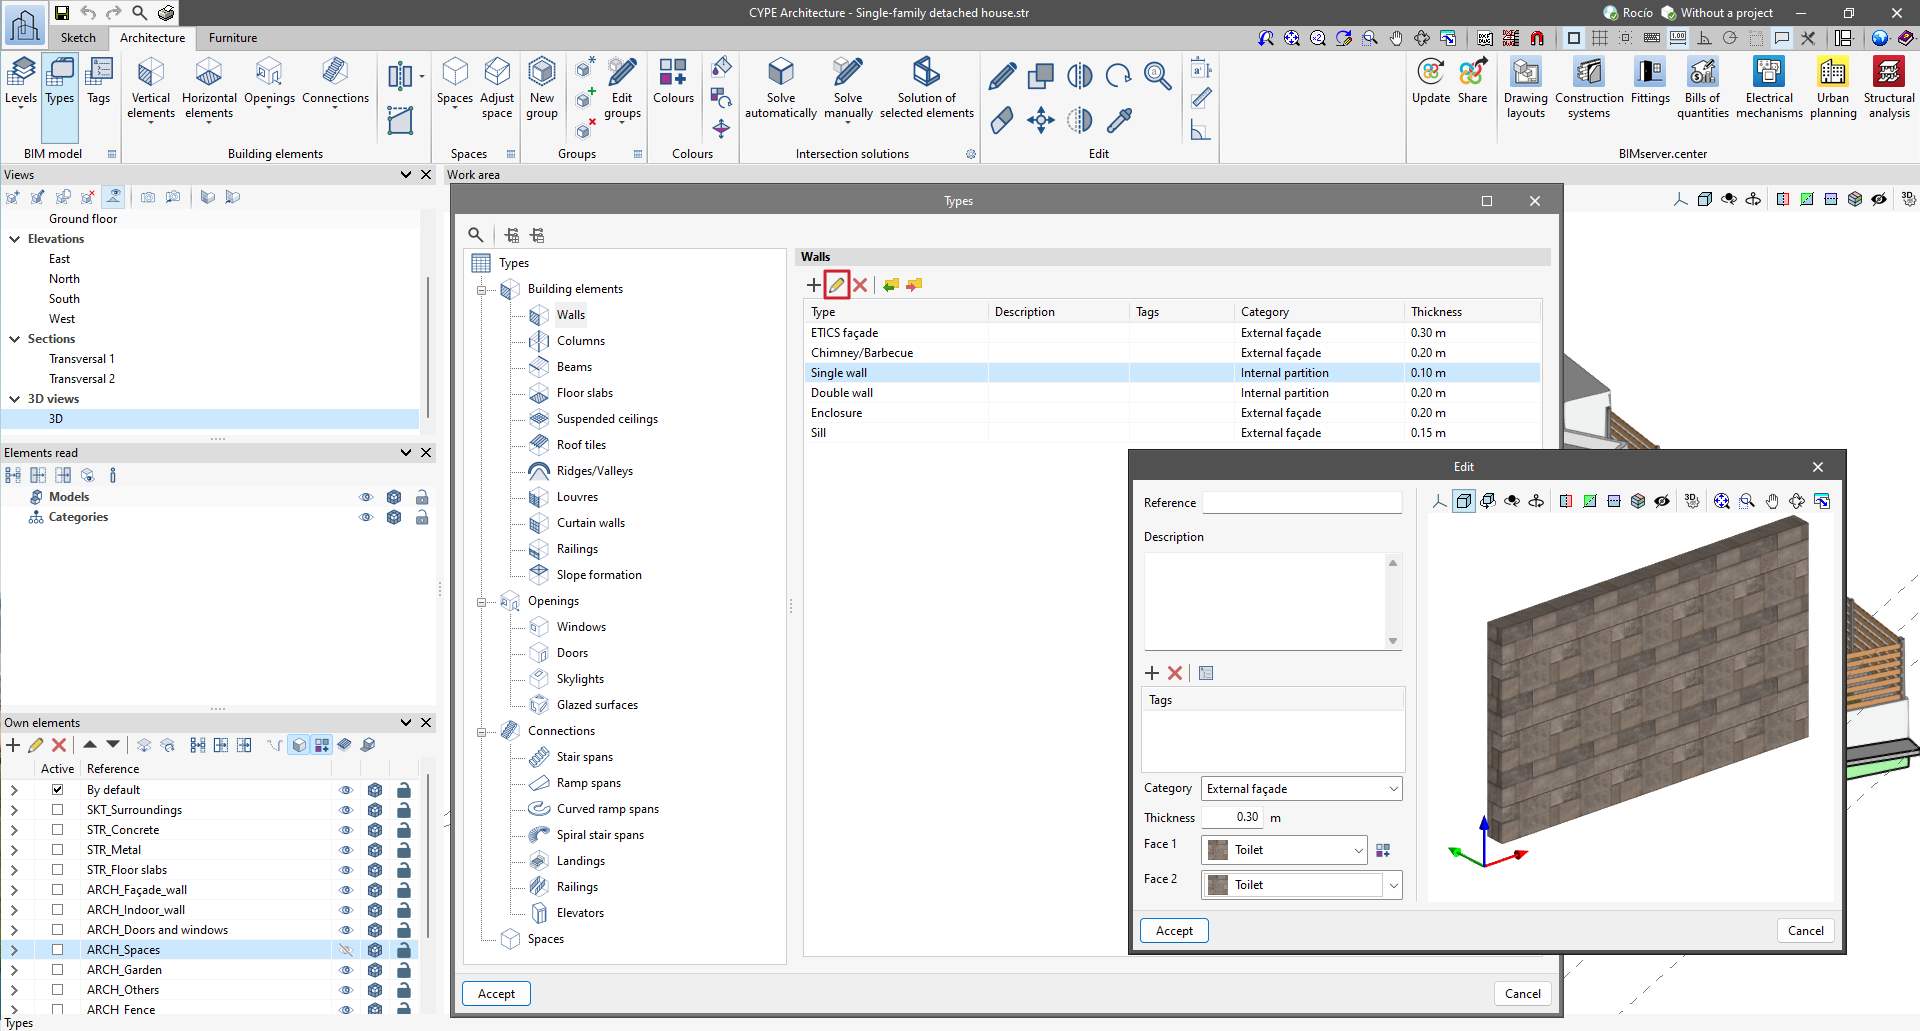Switch to the Furniture ribbon tab

[x=233, y=38]
